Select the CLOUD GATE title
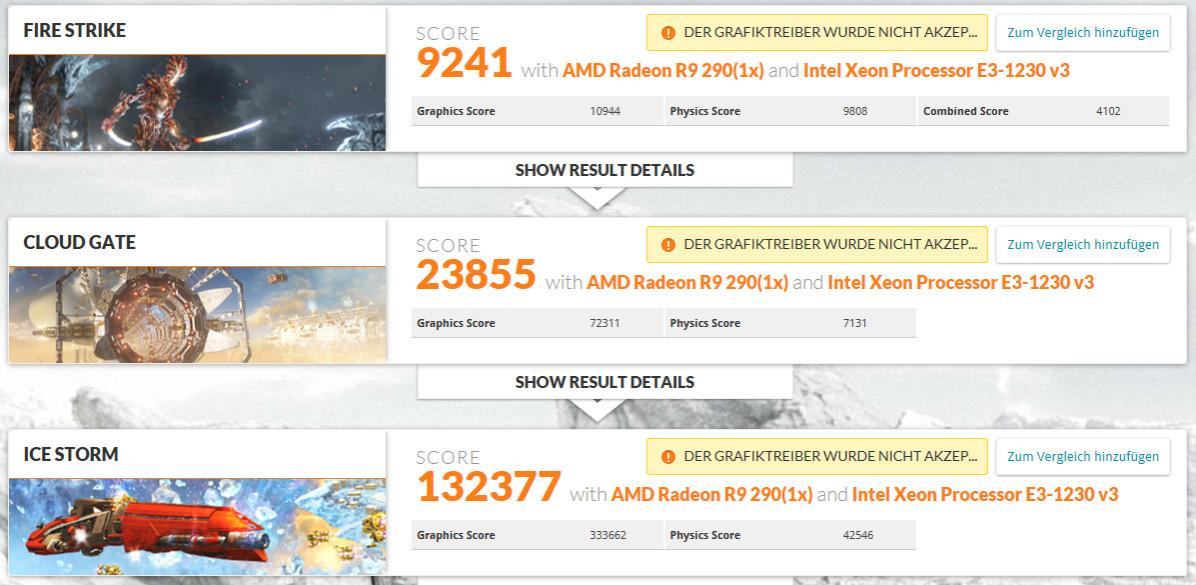Viewport: 1196px width, 585px height. tap(79, 243)
